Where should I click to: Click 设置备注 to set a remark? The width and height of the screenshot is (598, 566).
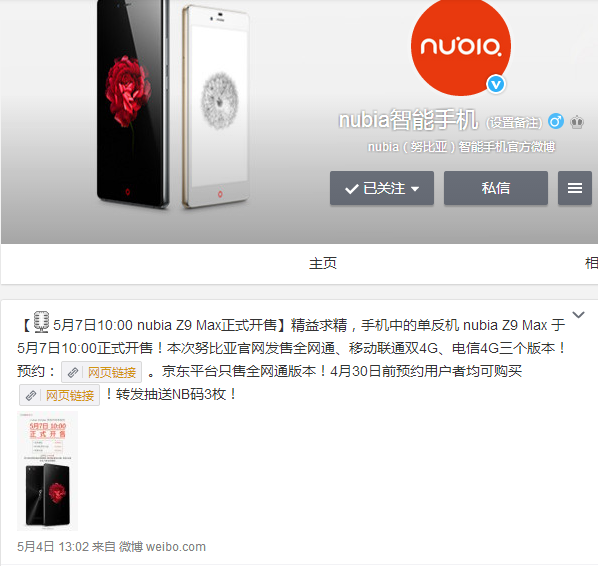514,123
